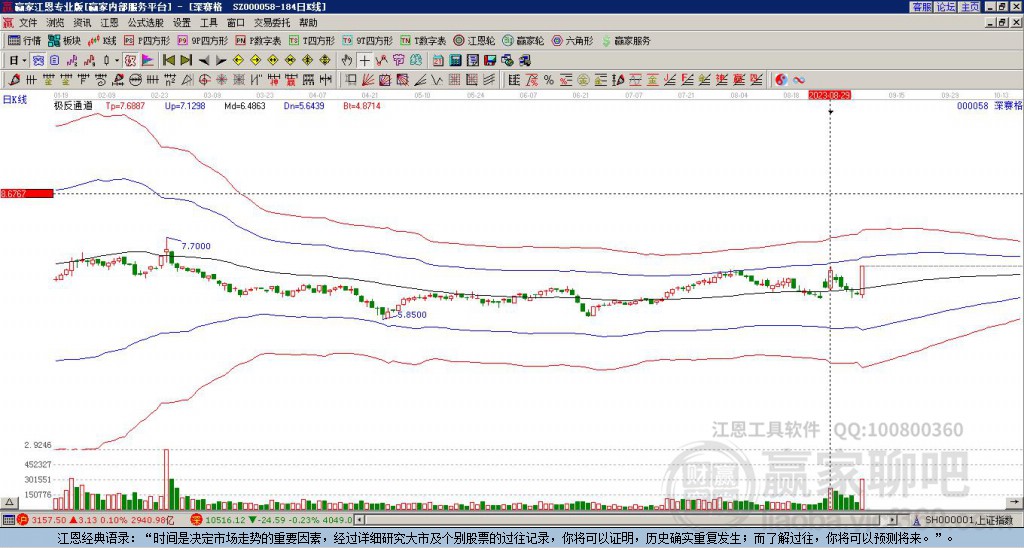Viewport: 1024px width, 548px height.
Task: Open the 江恩轮 Gann wheel tool
Action: pos(469,41)
